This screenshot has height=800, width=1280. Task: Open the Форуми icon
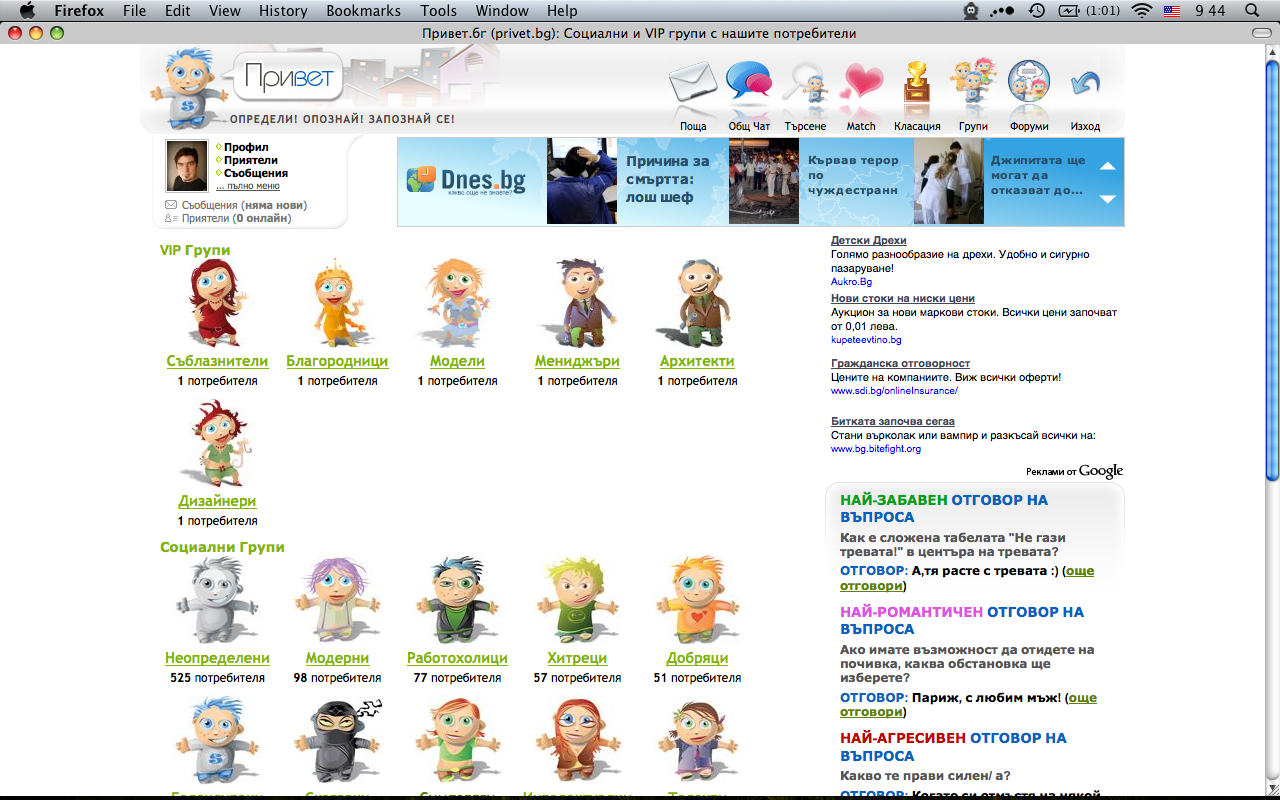point(1029,83)
